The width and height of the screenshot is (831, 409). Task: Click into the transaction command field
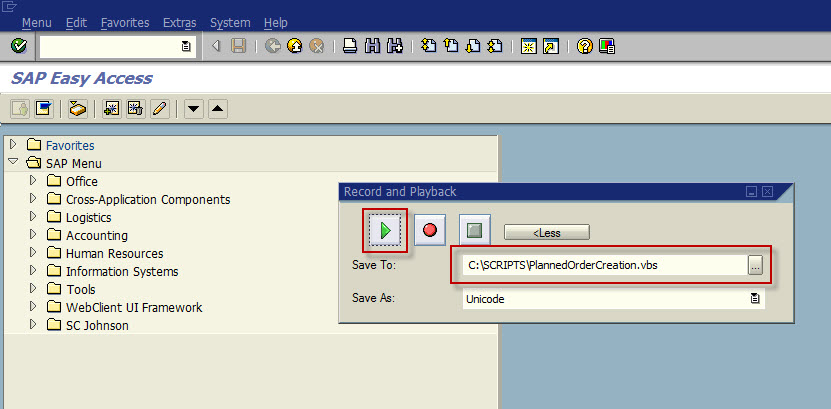(x=110, y=47)
